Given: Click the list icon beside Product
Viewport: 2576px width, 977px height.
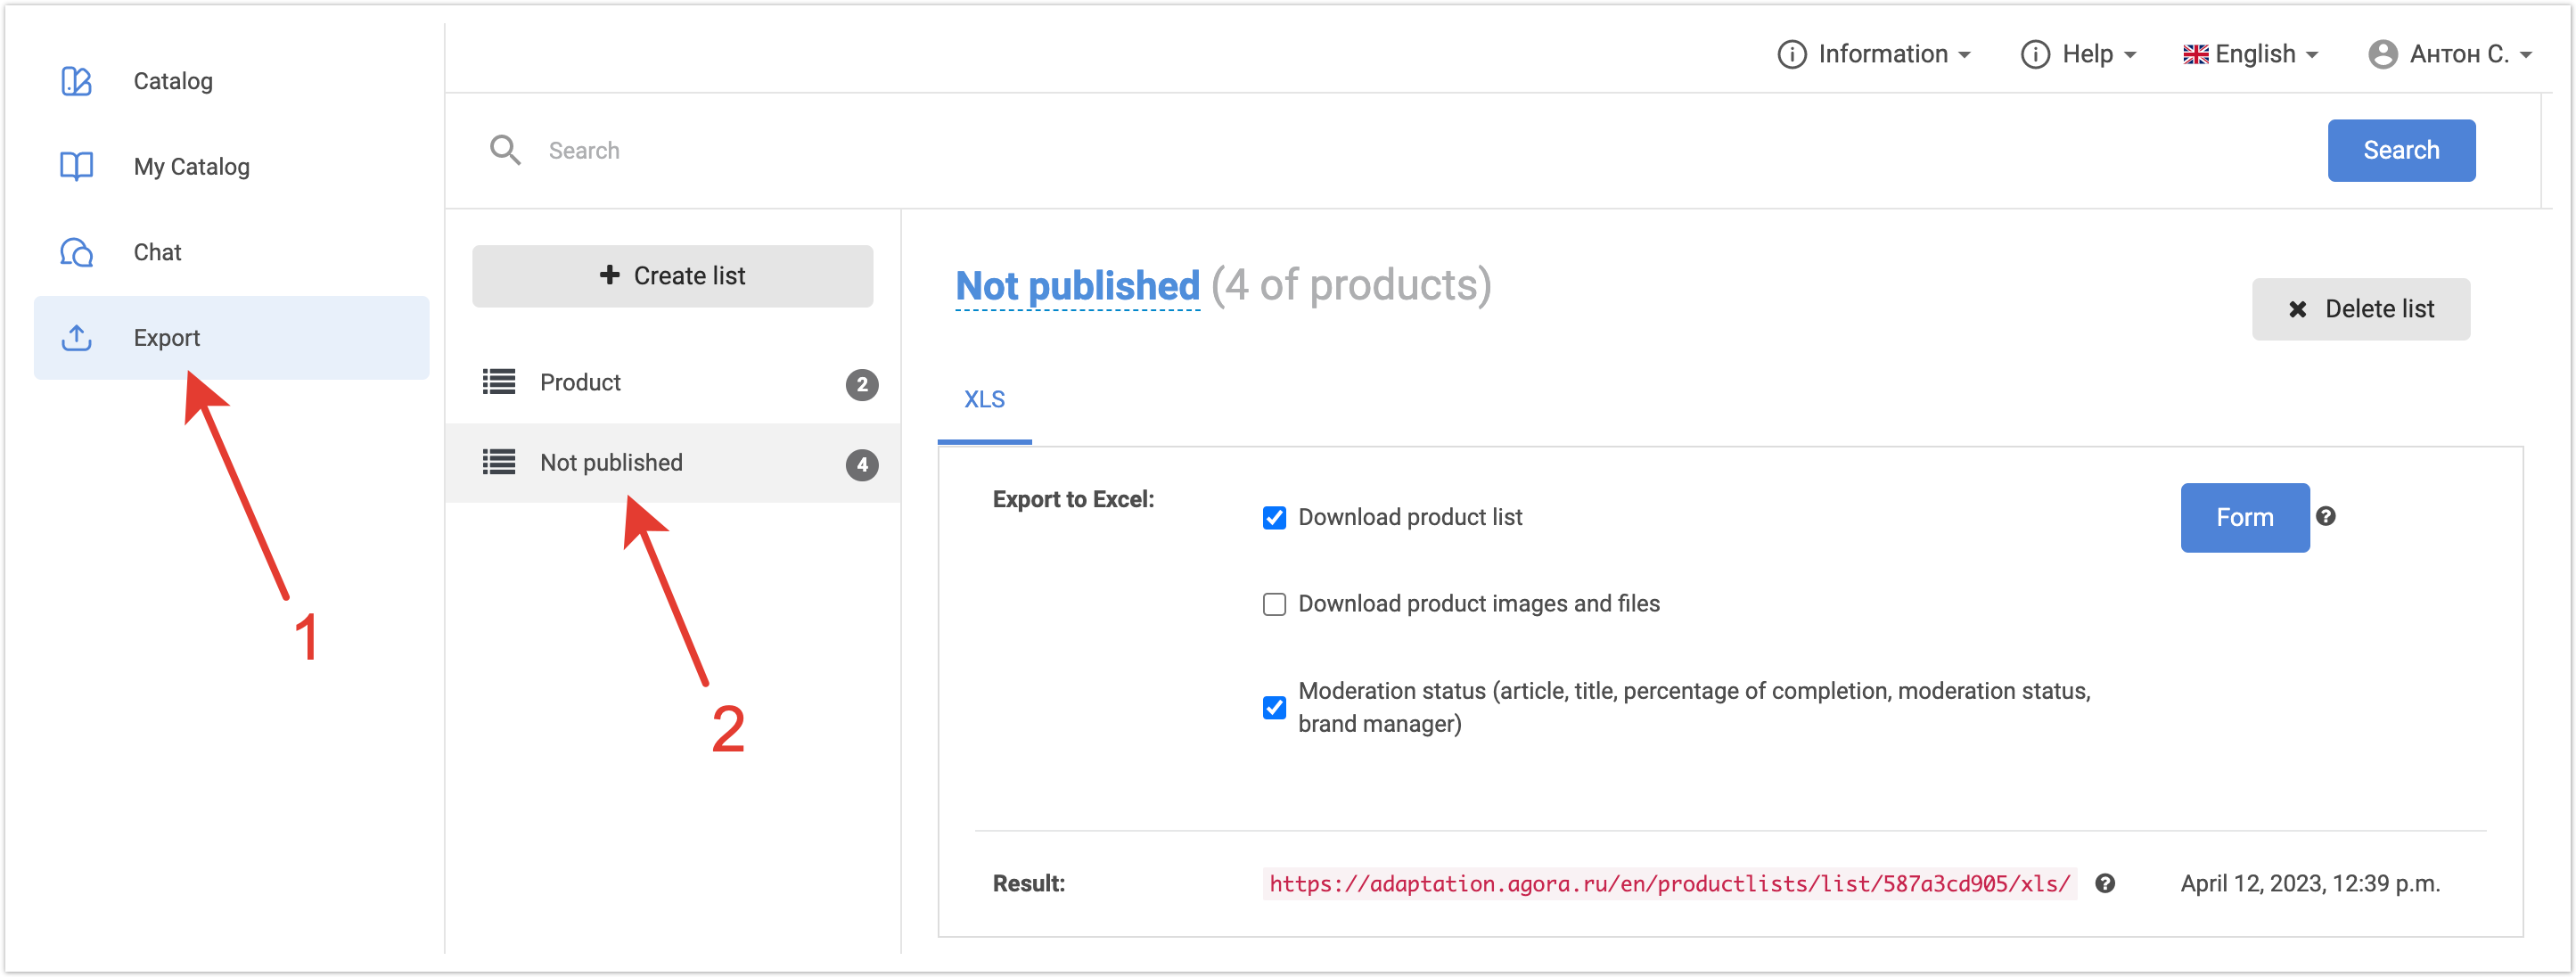Looking at the screenshot, I should point(498,382).
